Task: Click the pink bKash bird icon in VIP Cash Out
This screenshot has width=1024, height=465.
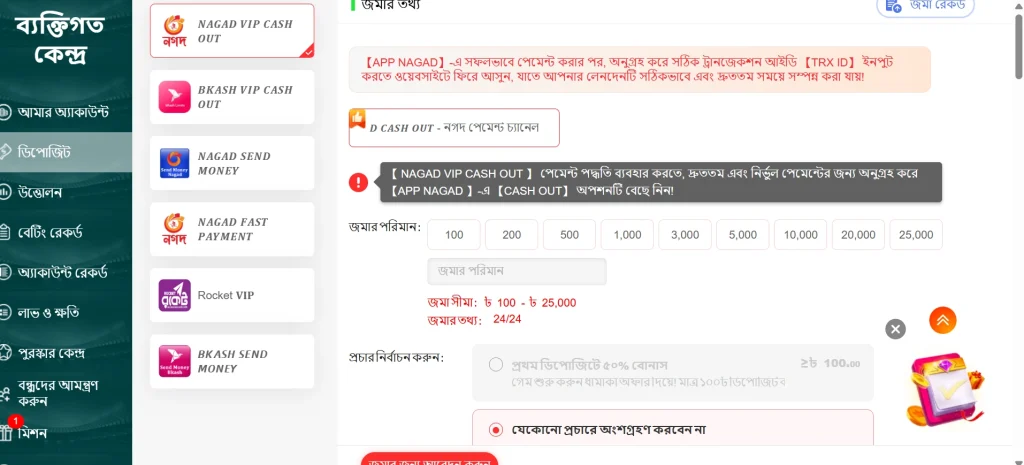Action: (x=174, y=97)
